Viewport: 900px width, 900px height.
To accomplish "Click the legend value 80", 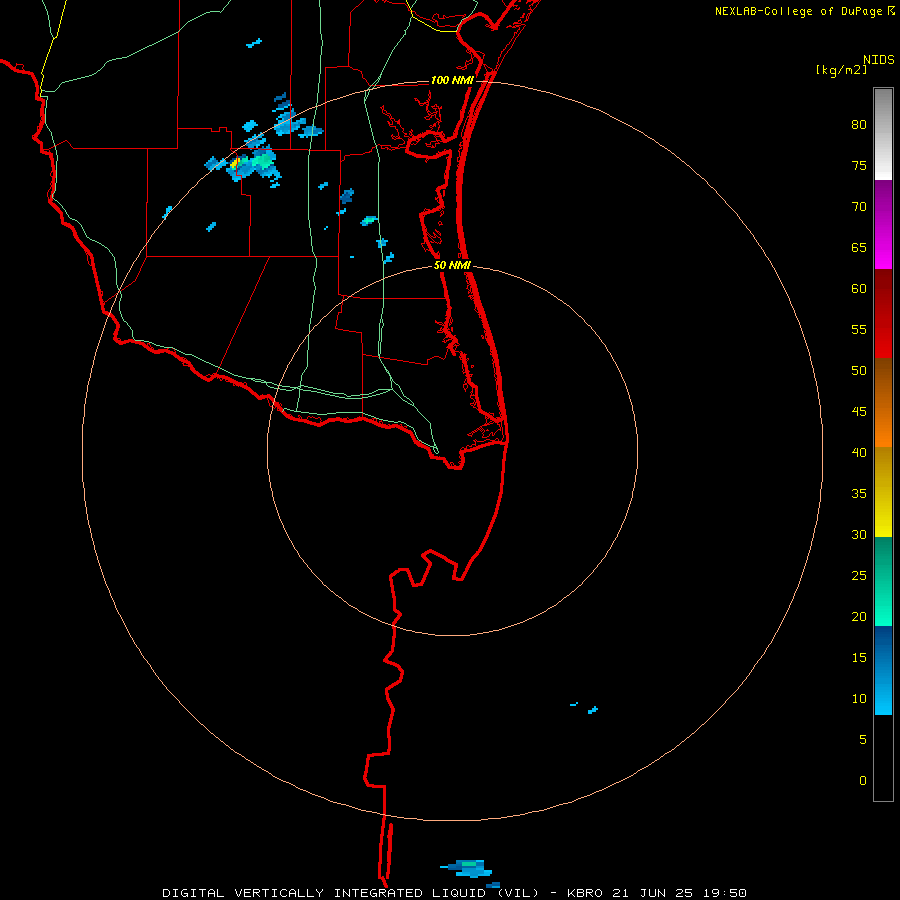I will 859,125.
